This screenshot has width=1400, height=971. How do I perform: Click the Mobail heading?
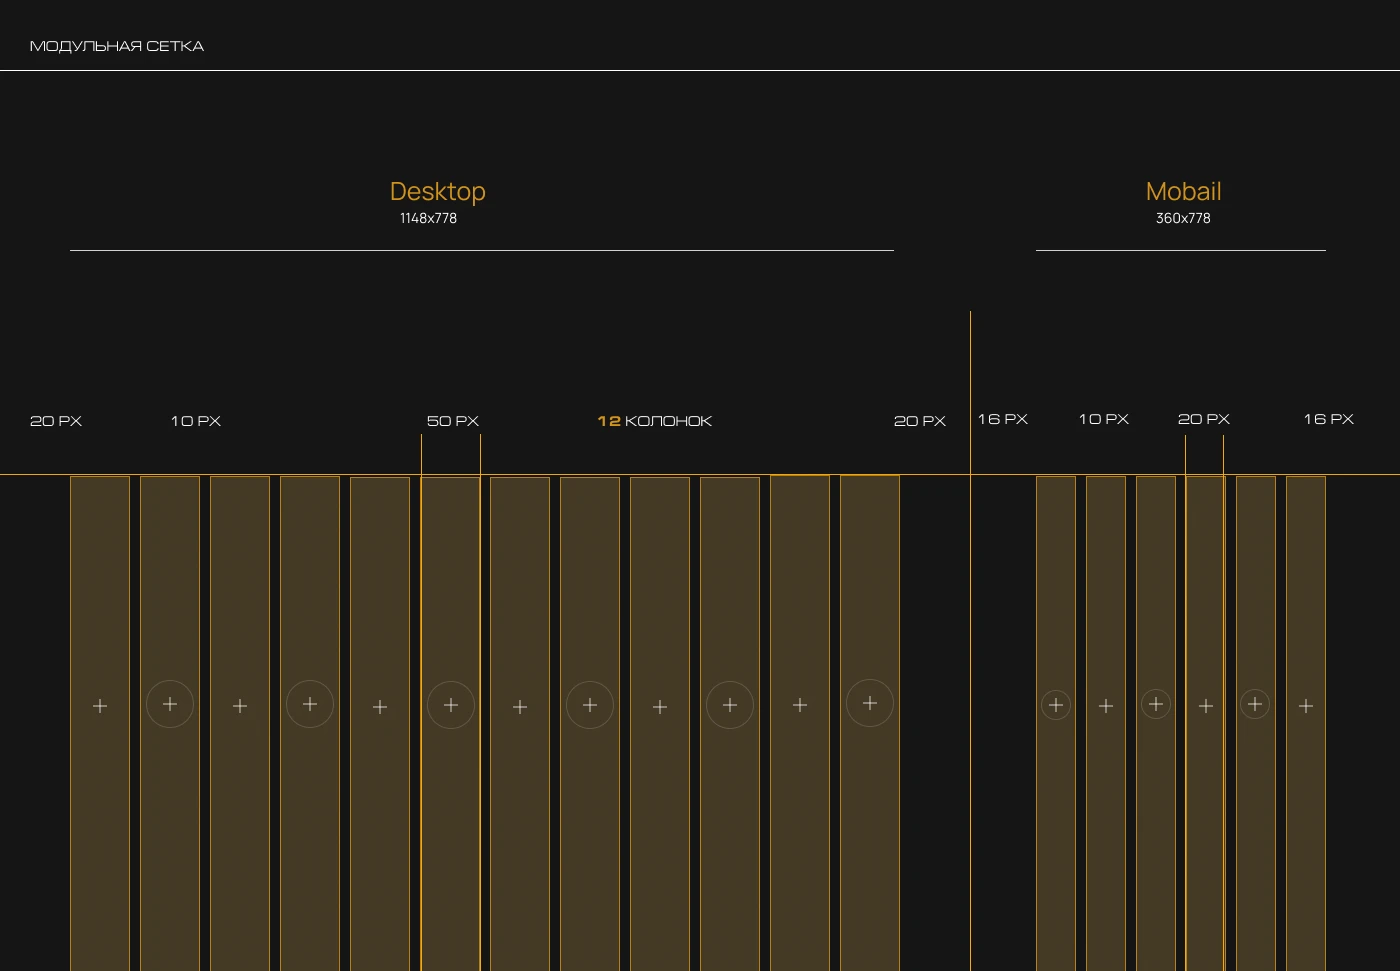coord(1183,191)
